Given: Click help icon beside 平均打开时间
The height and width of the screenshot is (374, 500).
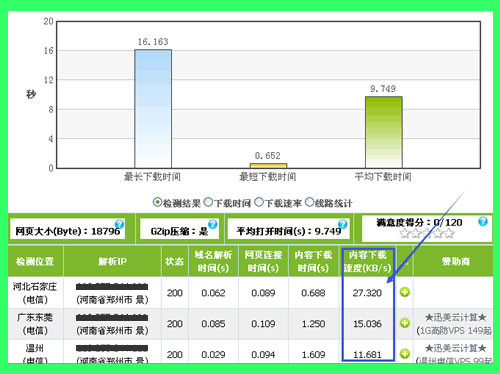Looking at the screenshot, I should point(342,224).
